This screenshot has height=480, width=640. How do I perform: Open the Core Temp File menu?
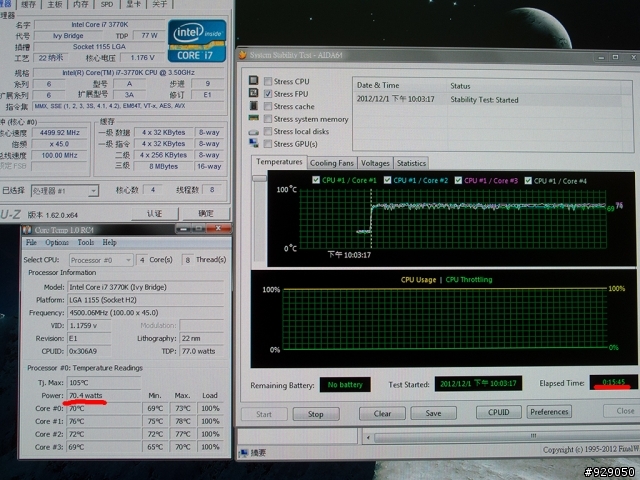pos(31,242)
